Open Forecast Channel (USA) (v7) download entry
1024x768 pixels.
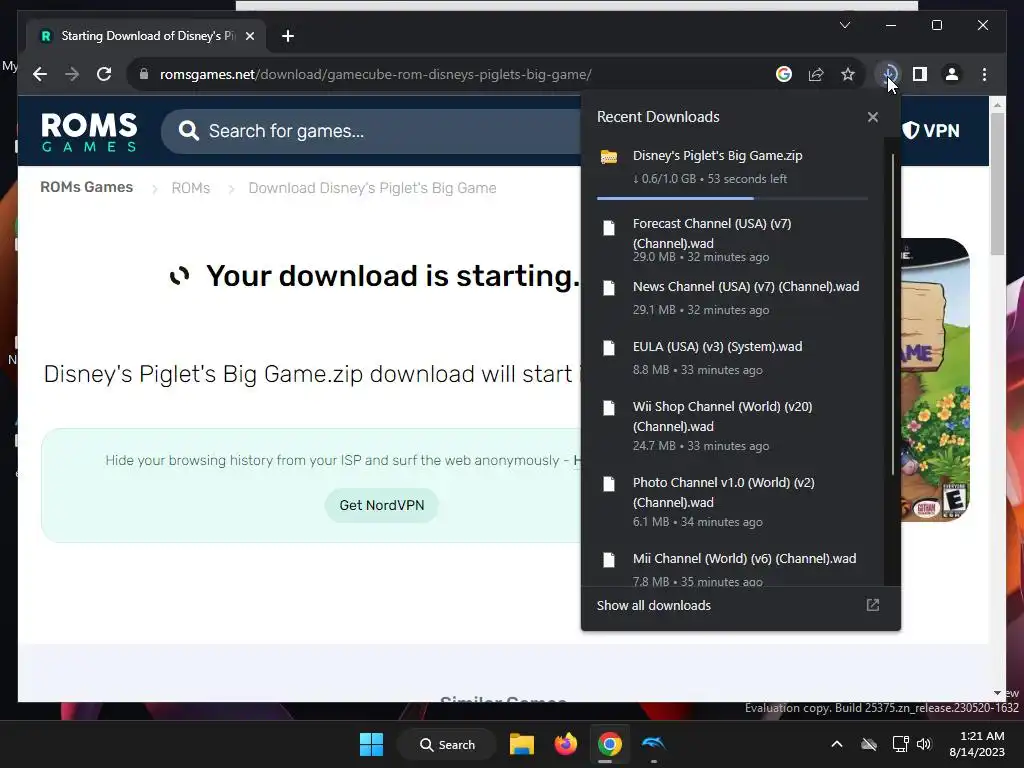(732, 239)
